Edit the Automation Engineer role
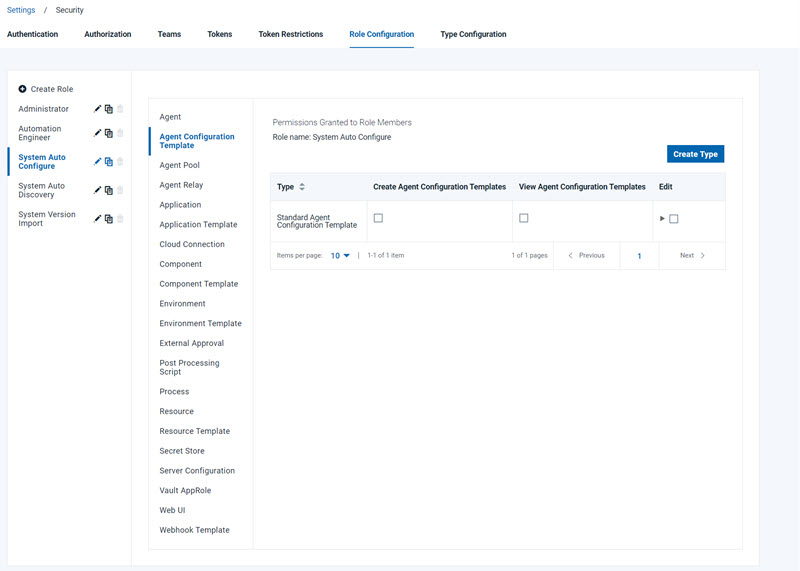The width and height of the screenshot is (800, 571). pos(98,133)
